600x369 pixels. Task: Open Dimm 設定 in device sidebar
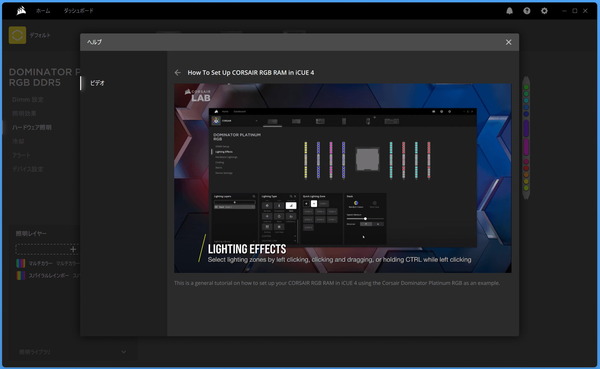tap(28, 100)
